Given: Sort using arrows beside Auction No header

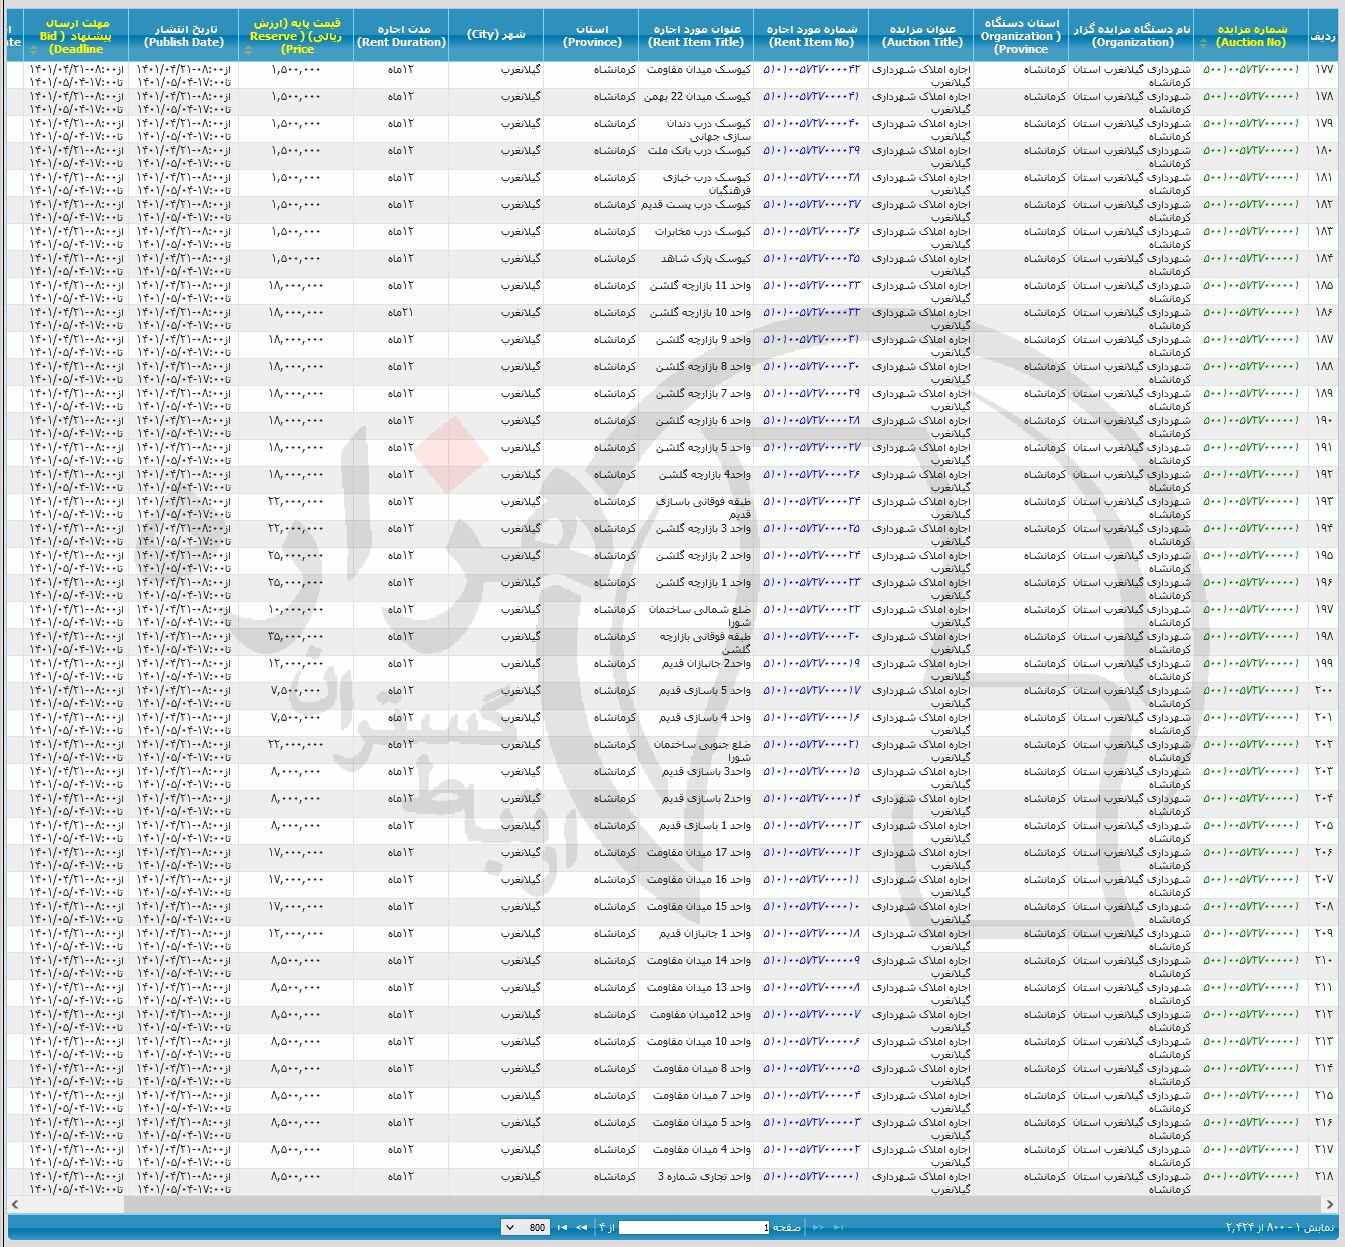Looking at the screenshot, I should (x=1203, y=43).
